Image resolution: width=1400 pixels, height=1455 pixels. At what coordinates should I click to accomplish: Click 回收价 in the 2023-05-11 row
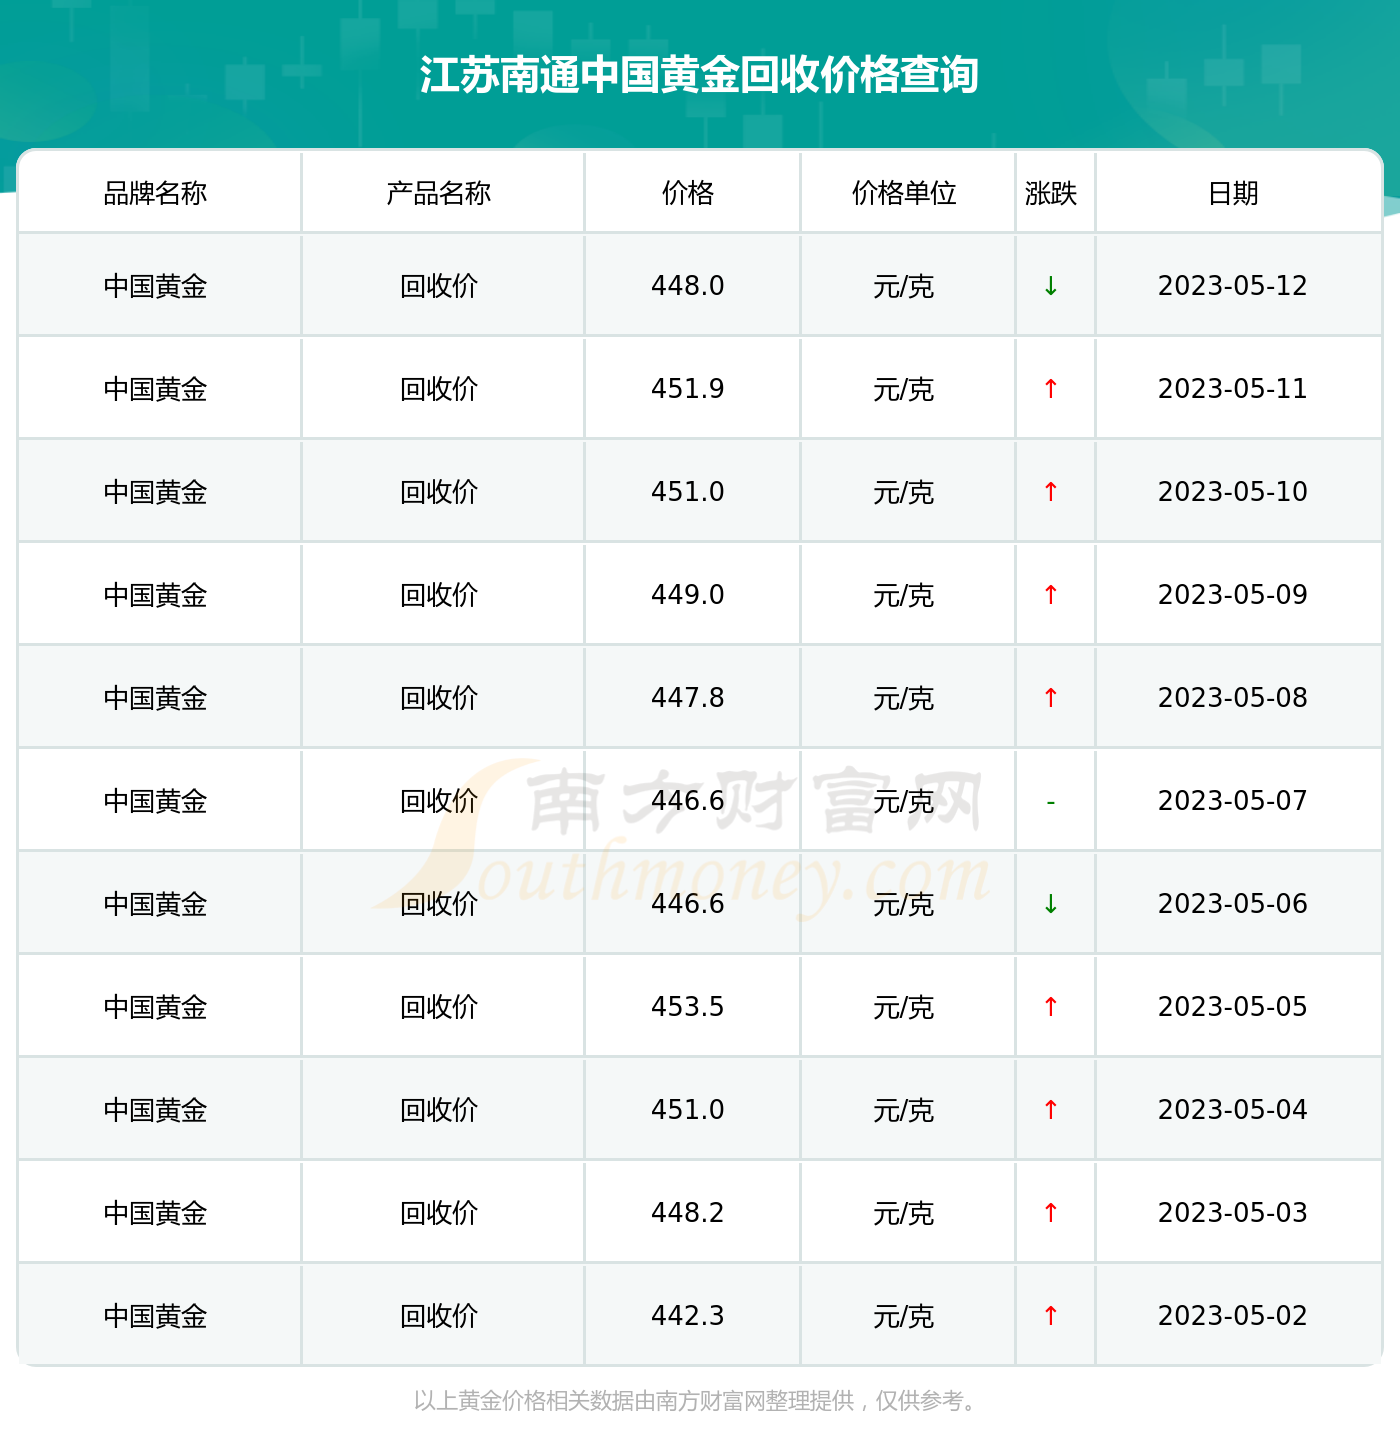[x=439, y=389]
